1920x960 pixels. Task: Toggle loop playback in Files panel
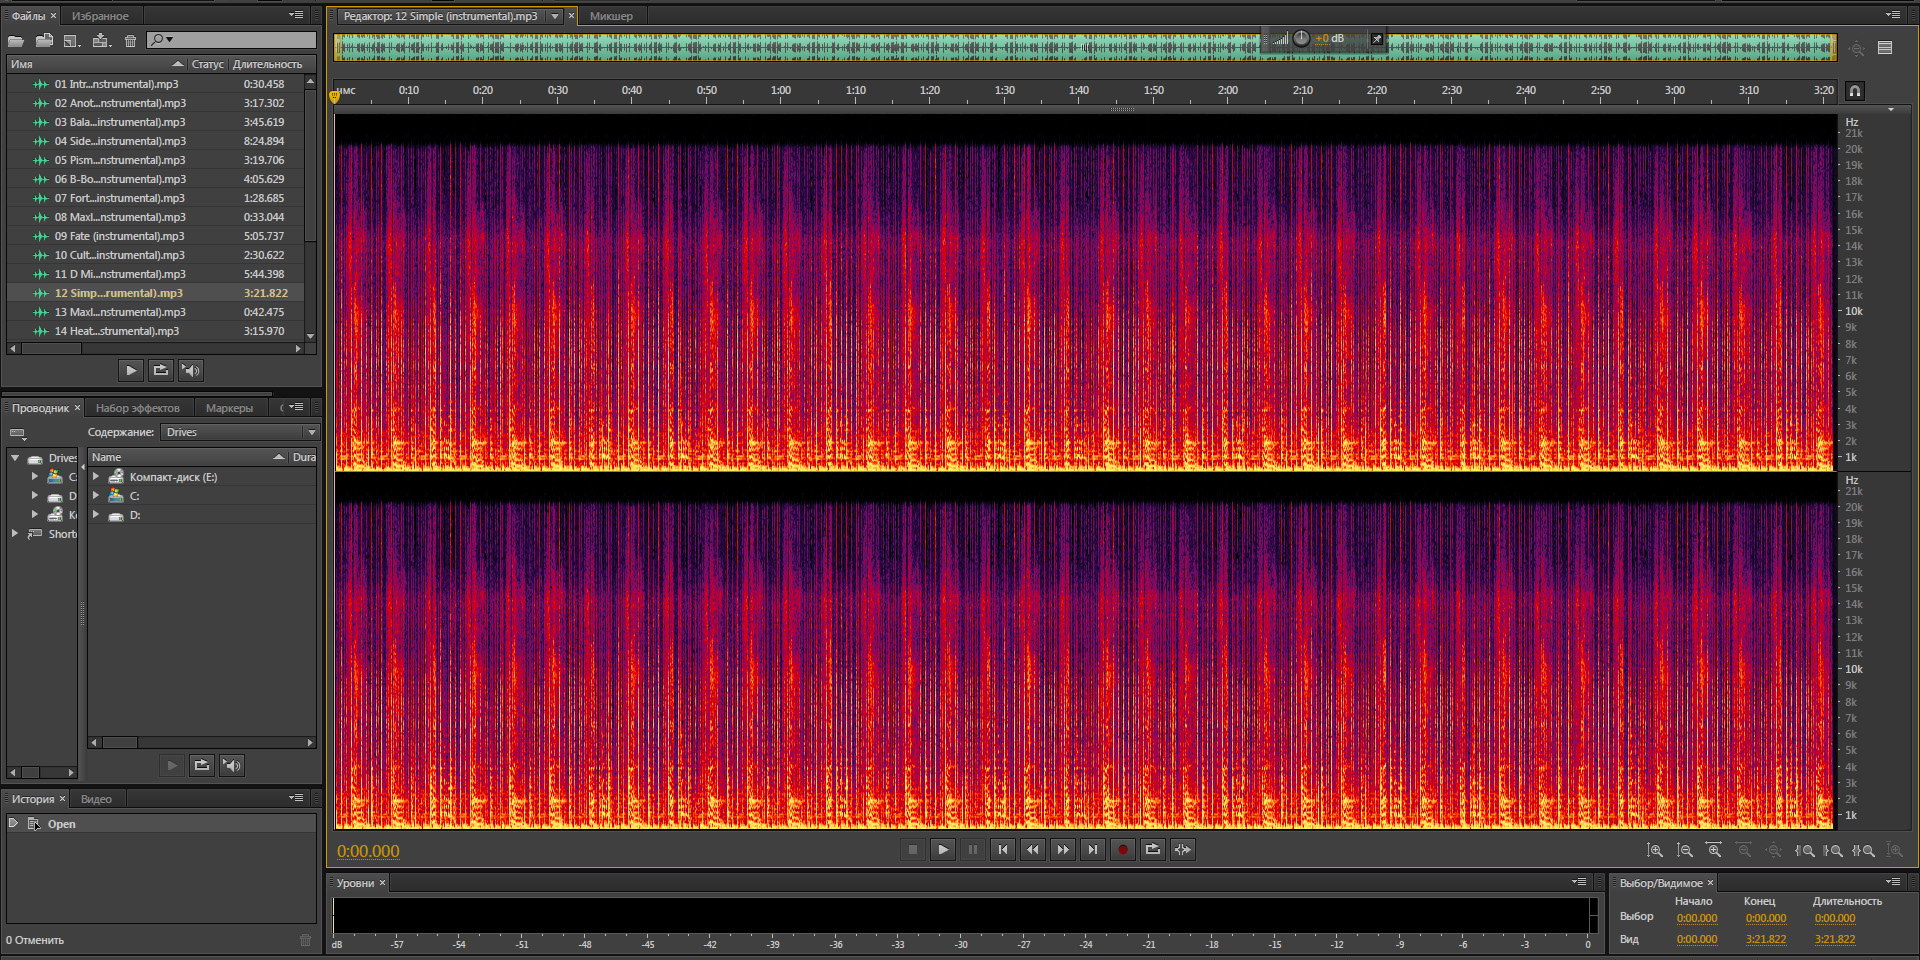[x=161, y=370]
